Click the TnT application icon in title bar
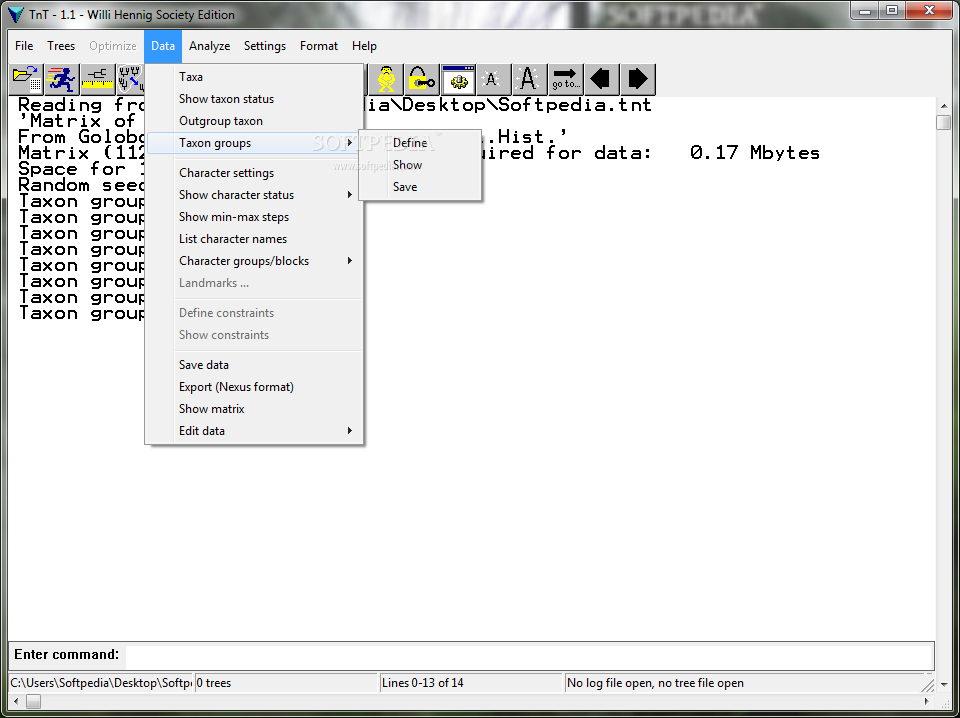The image size is (960, 718). tap(16, 15)
